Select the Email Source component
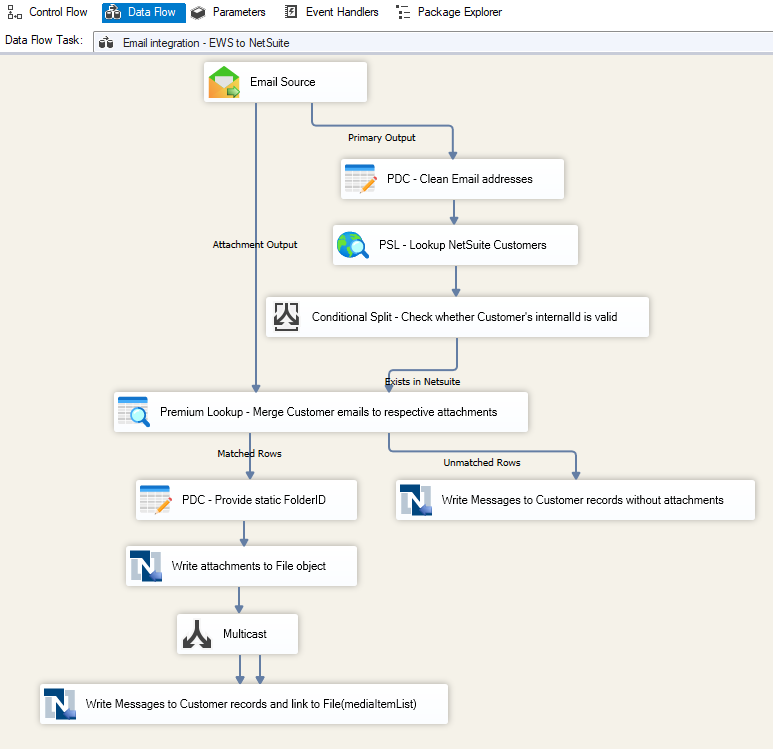The width and height of the screenshot is (773, 753). [x=285, y=82]
